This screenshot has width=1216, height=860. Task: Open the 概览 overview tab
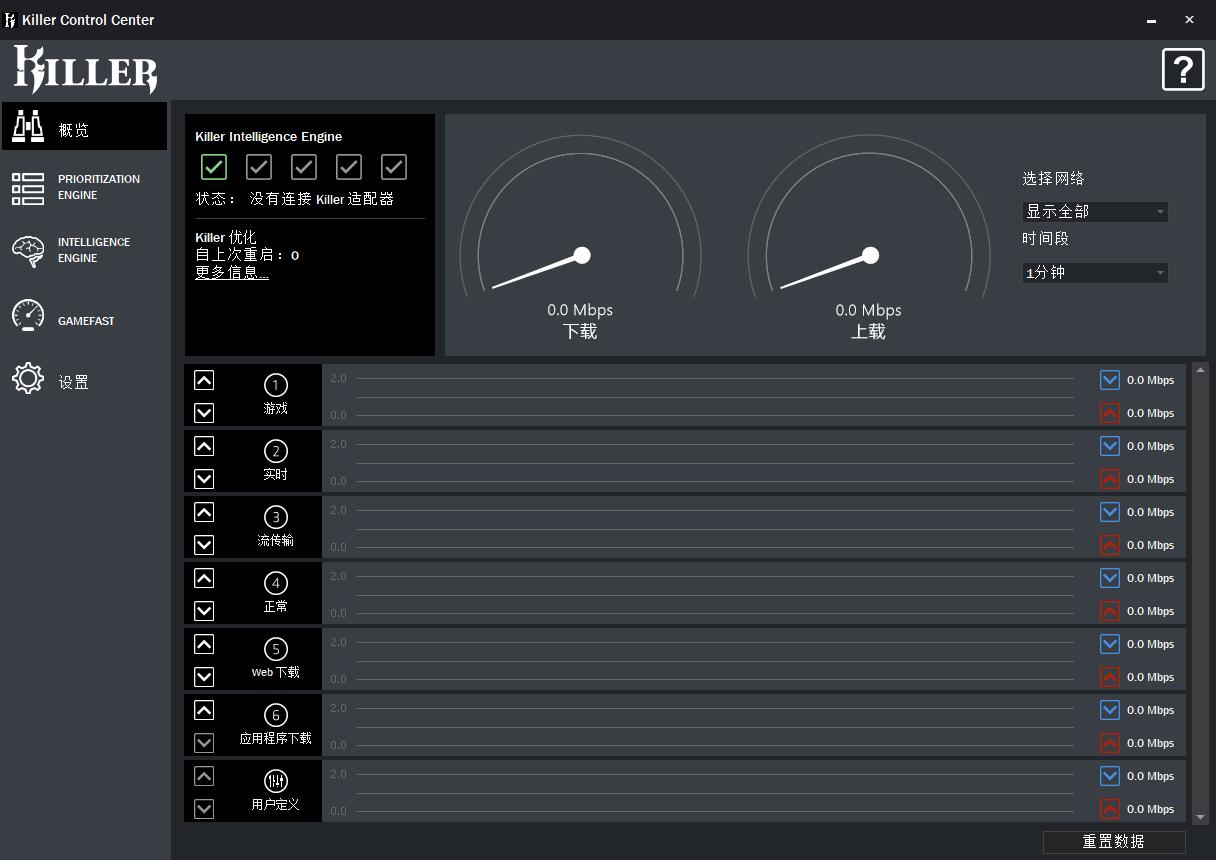click(84, 126)
